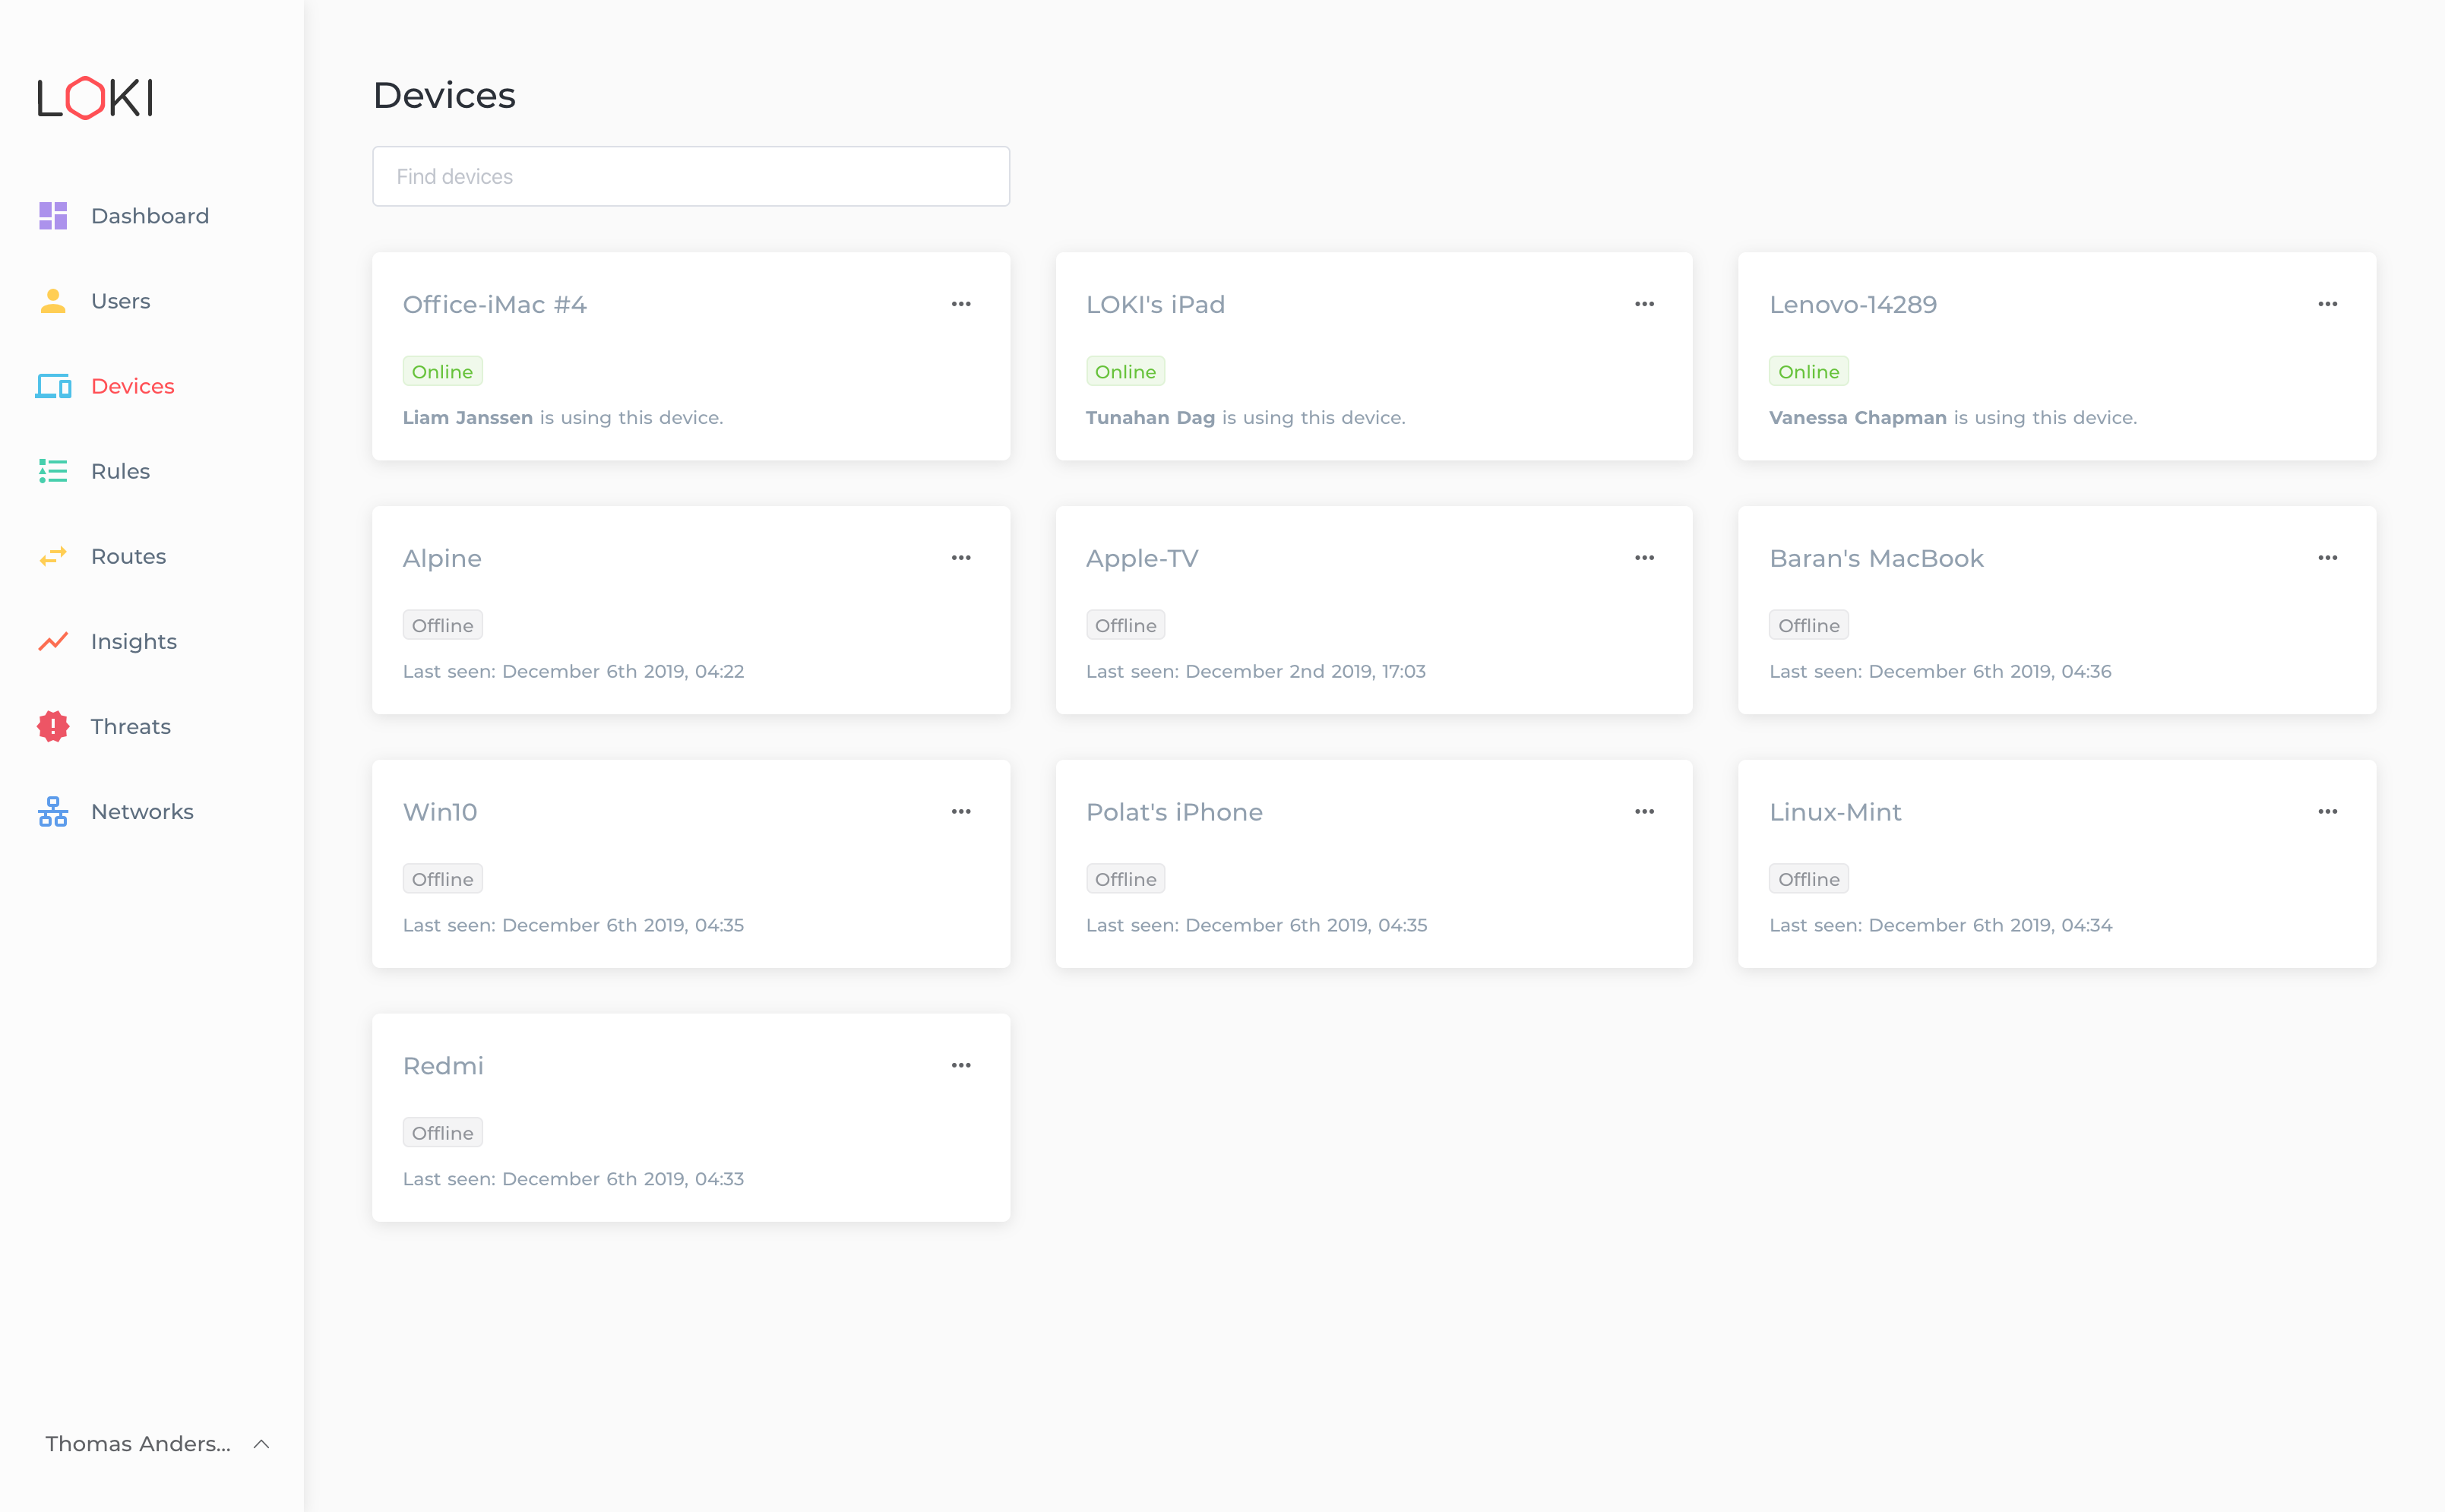Open options menu for Alpine
2445x1512 pixels.
[961, 558]
